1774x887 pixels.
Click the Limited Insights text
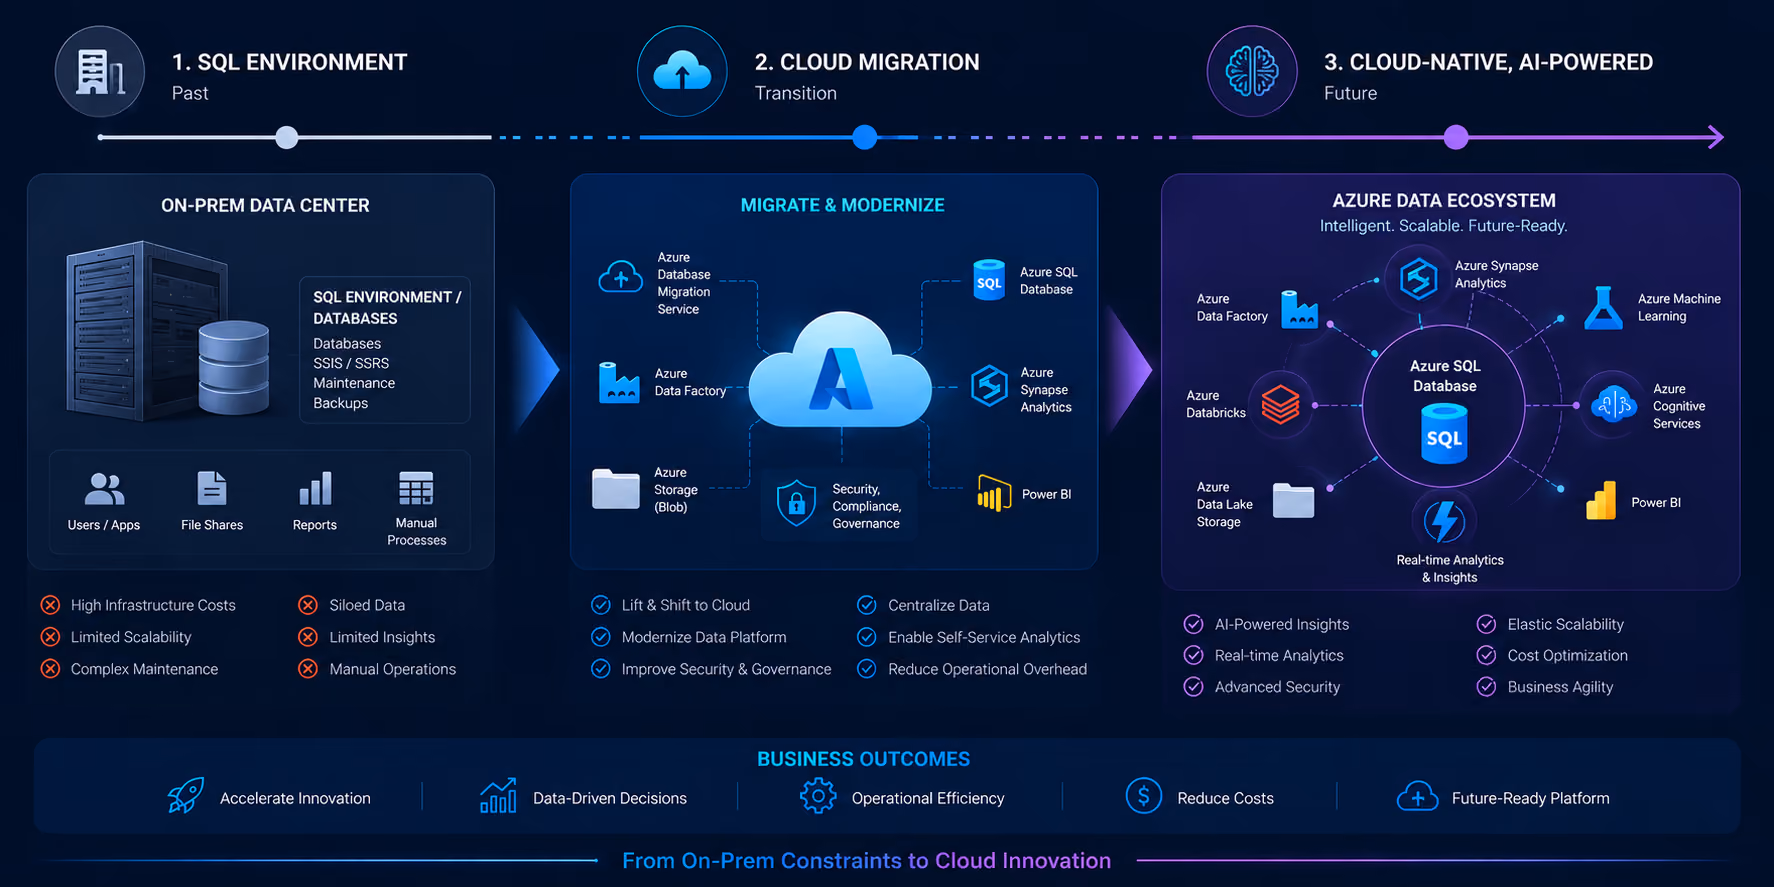point(382,637)
